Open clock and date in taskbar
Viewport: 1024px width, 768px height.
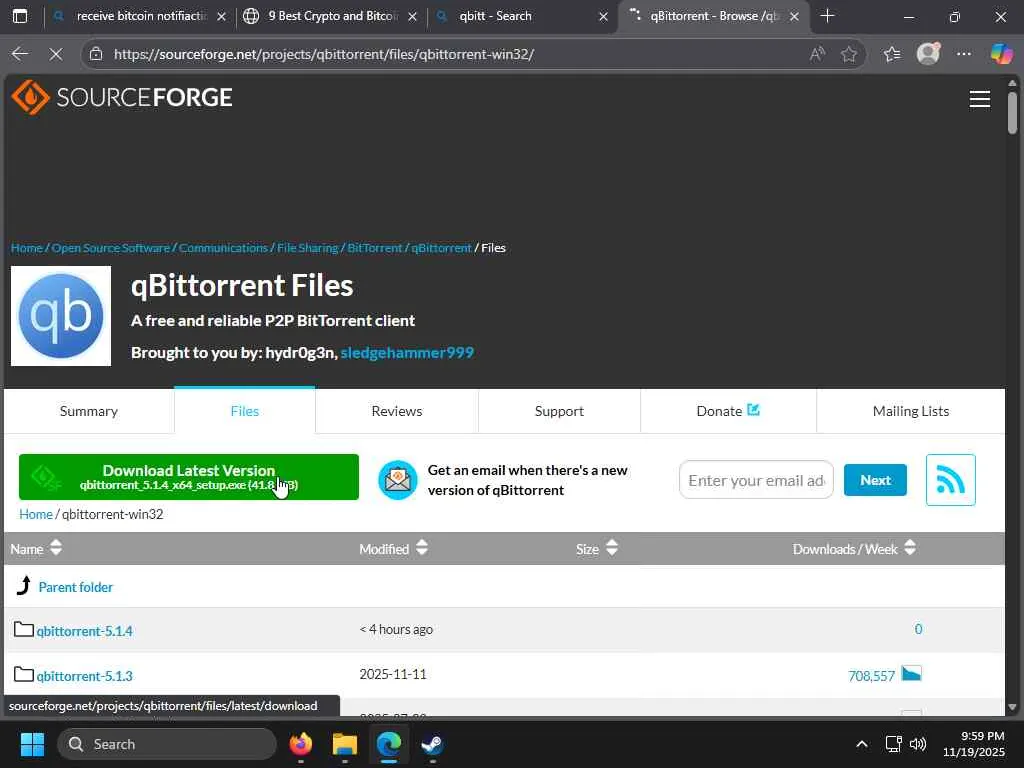coord(973,744)
